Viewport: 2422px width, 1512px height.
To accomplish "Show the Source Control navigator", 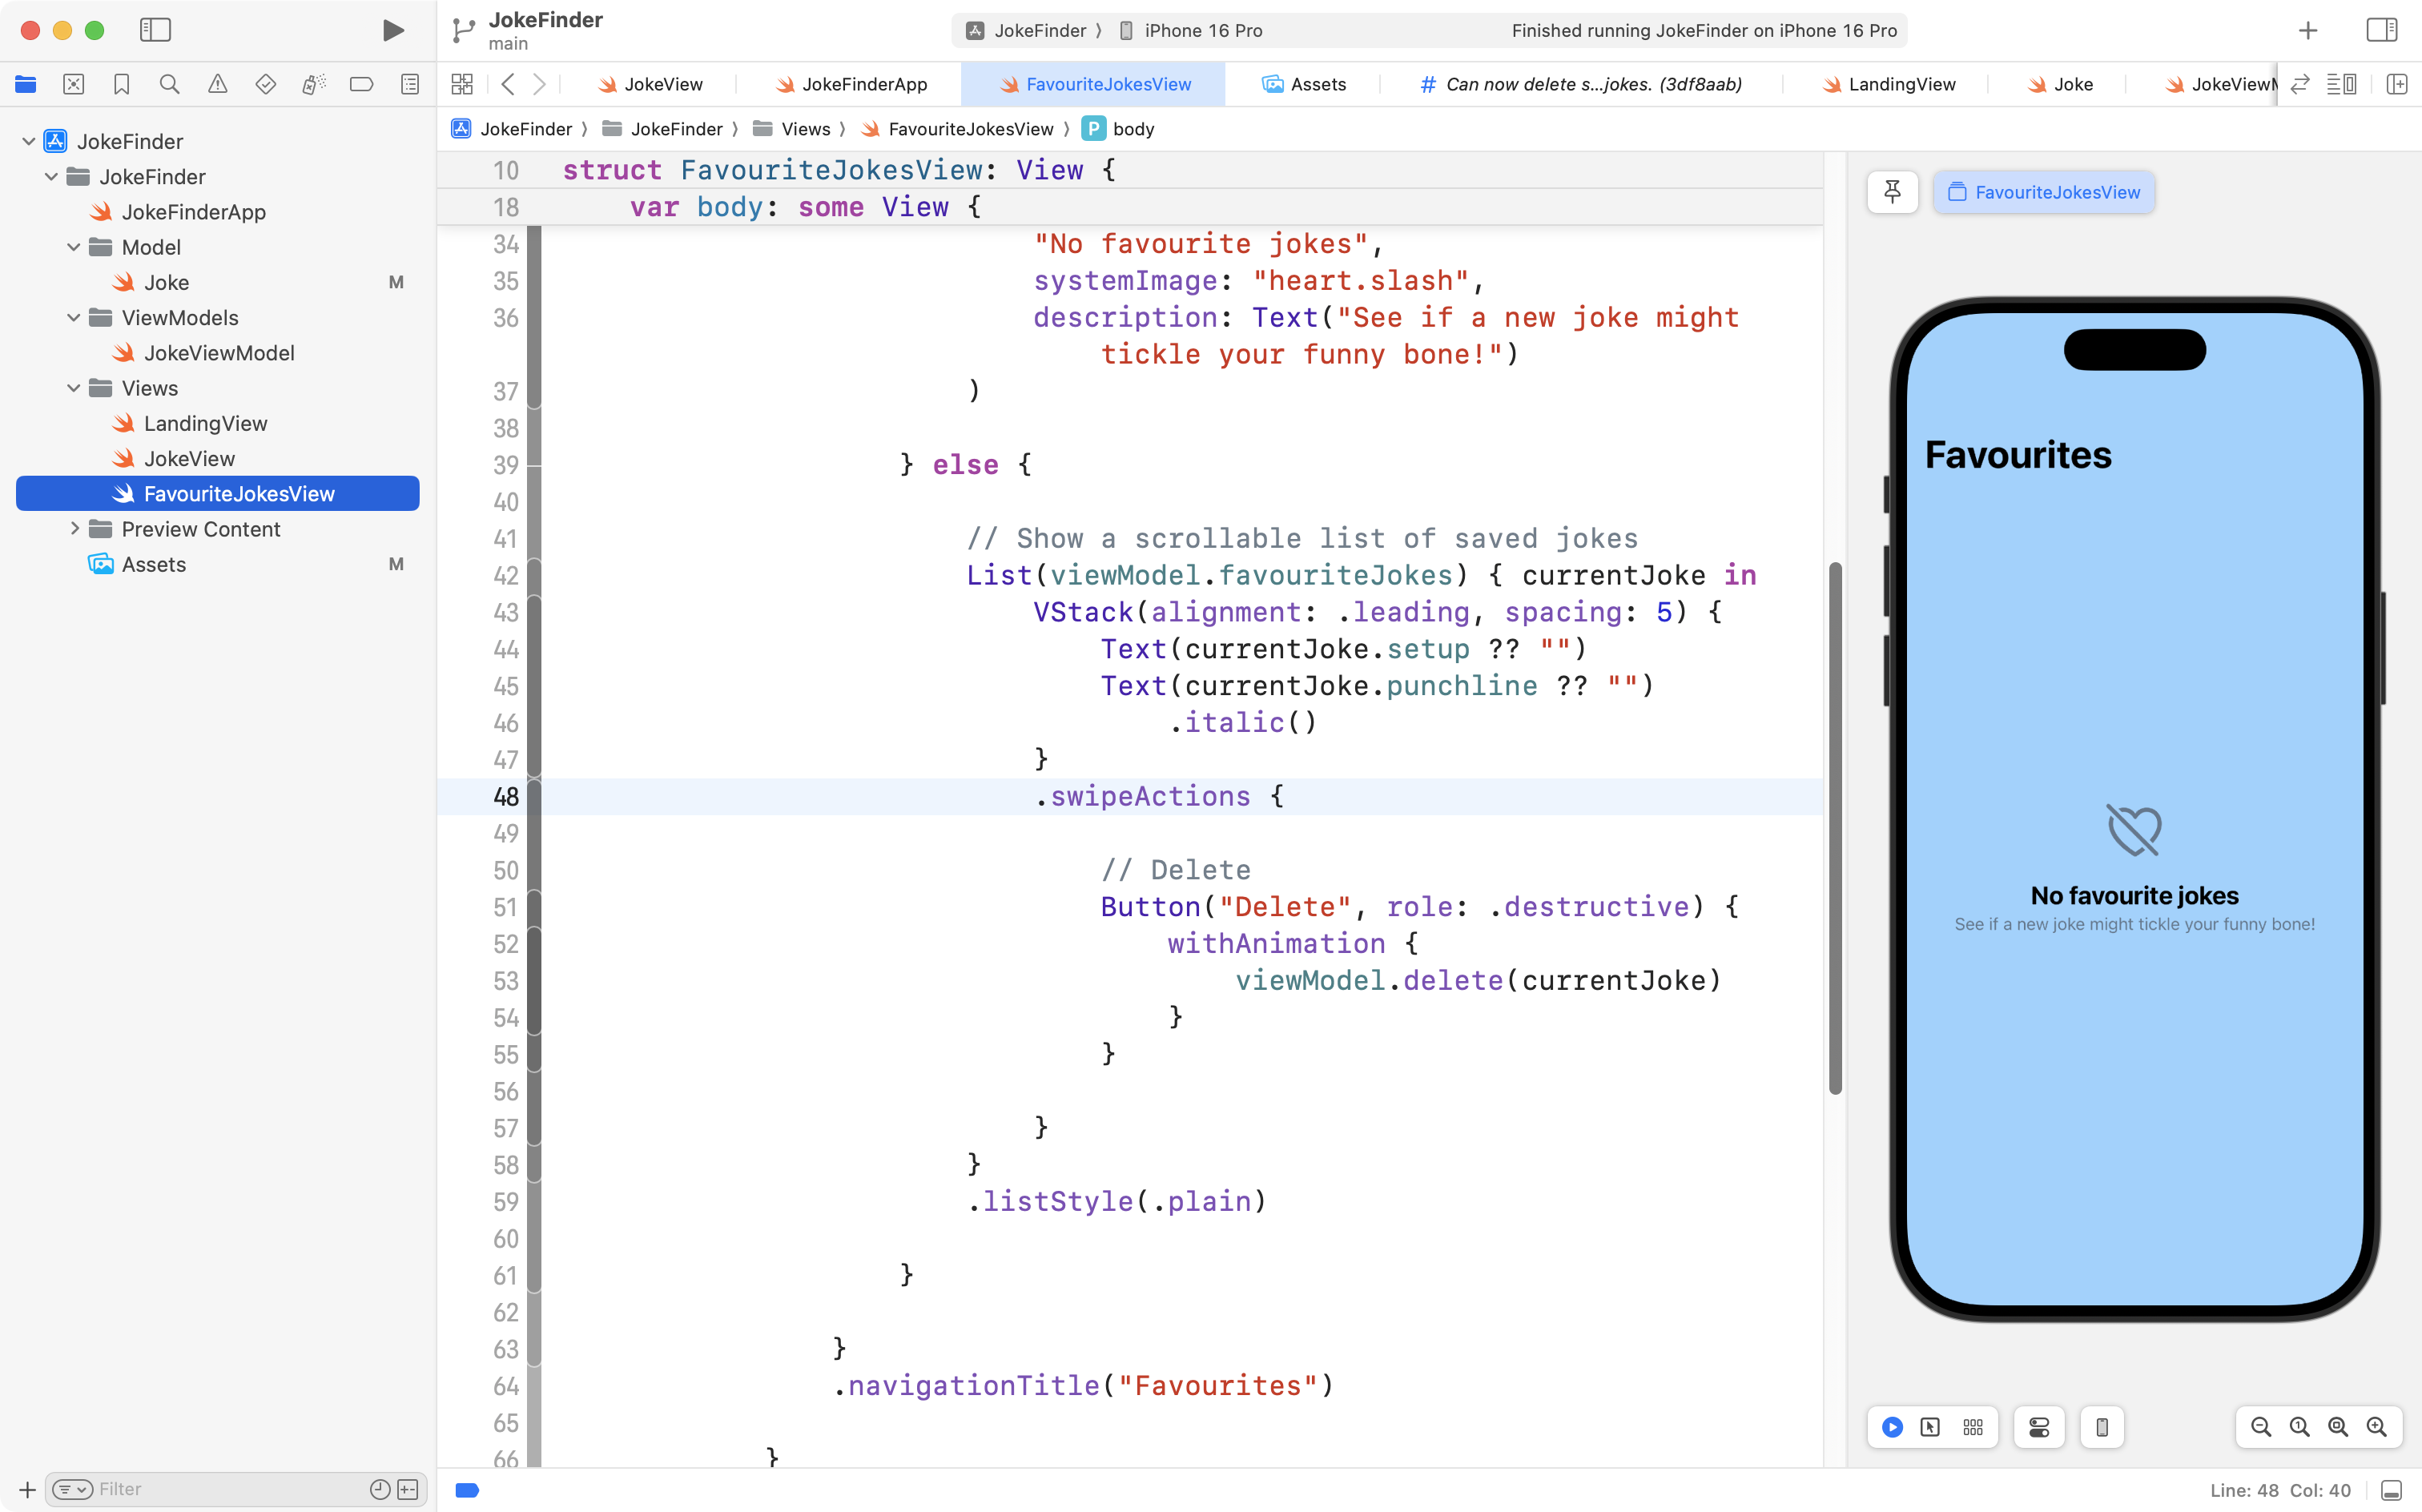I will [73, 84].
